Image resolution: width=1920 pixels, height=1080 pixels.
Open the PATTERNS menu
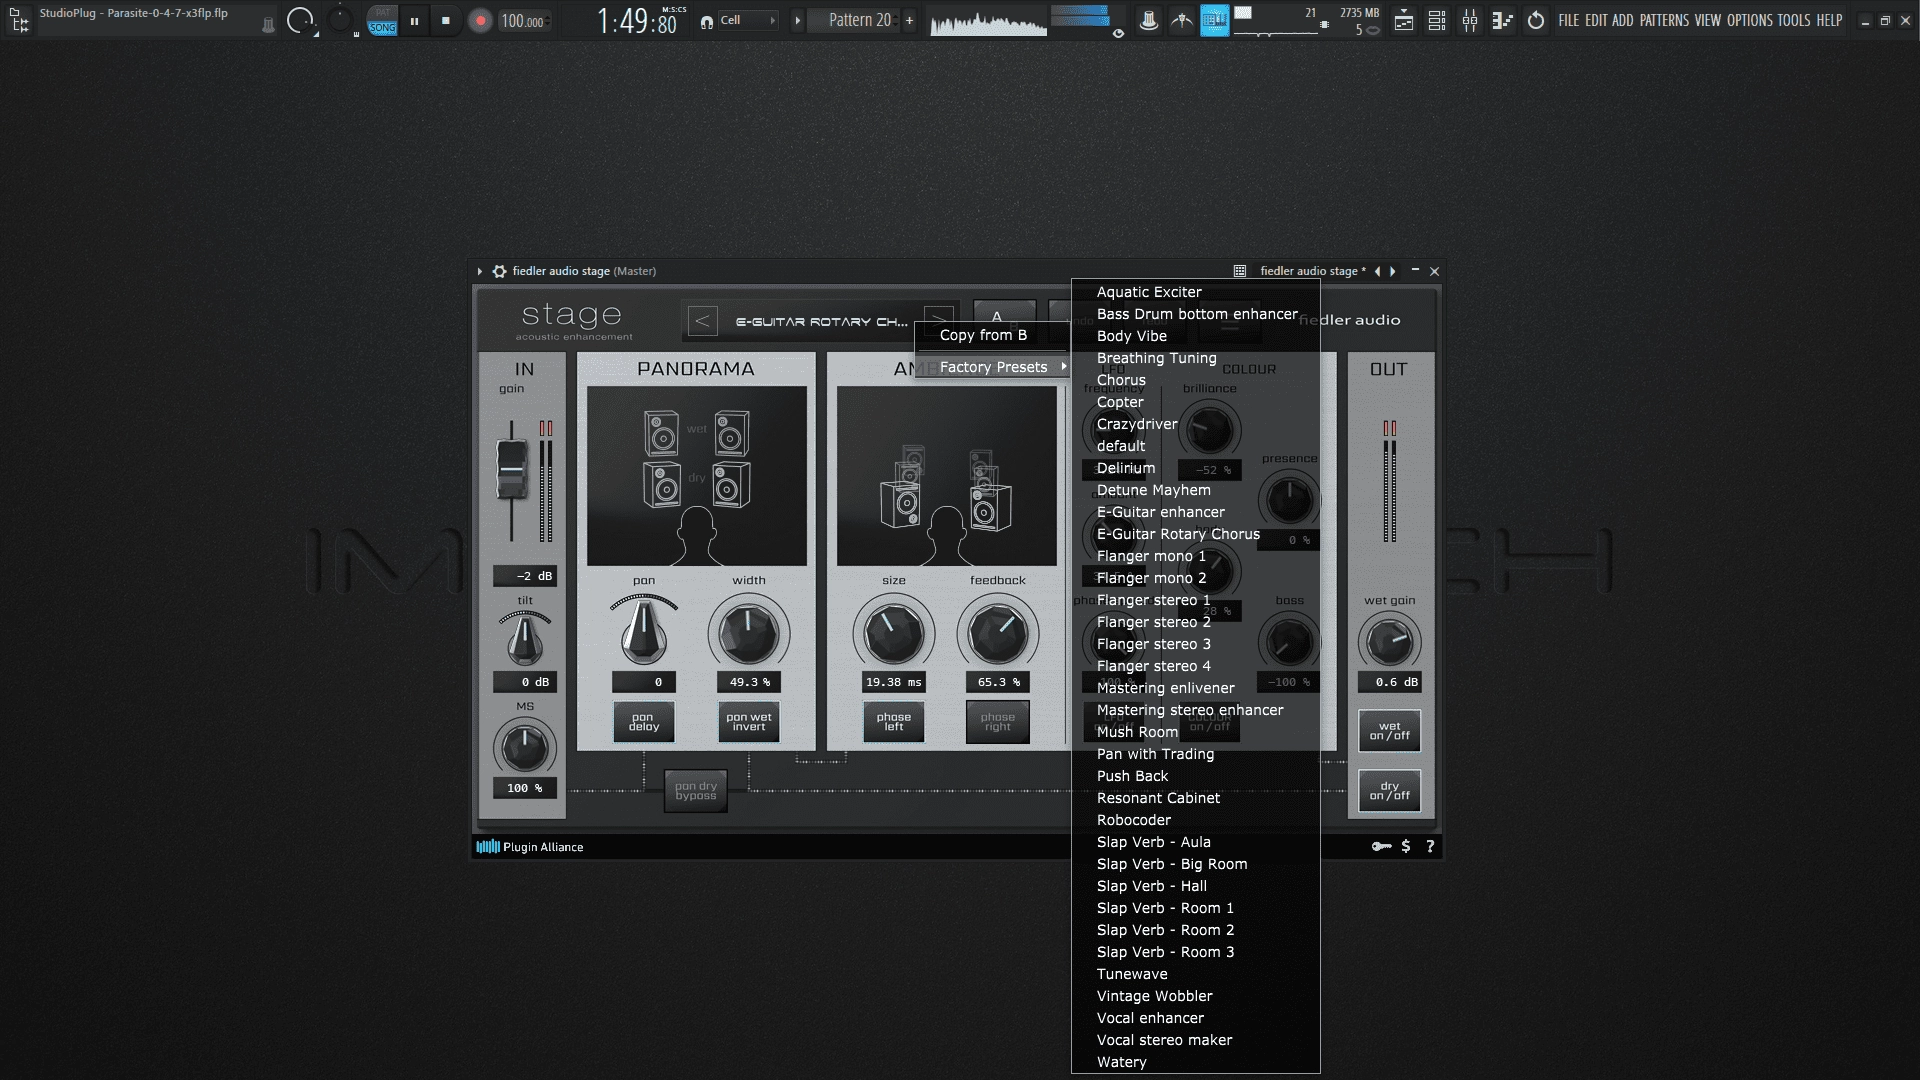point(1664,20)
